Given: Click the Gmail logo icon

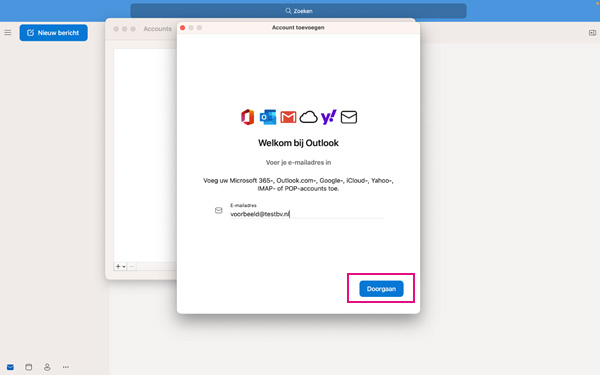Looking at the screenshot, I should click(x=288, y=117).
